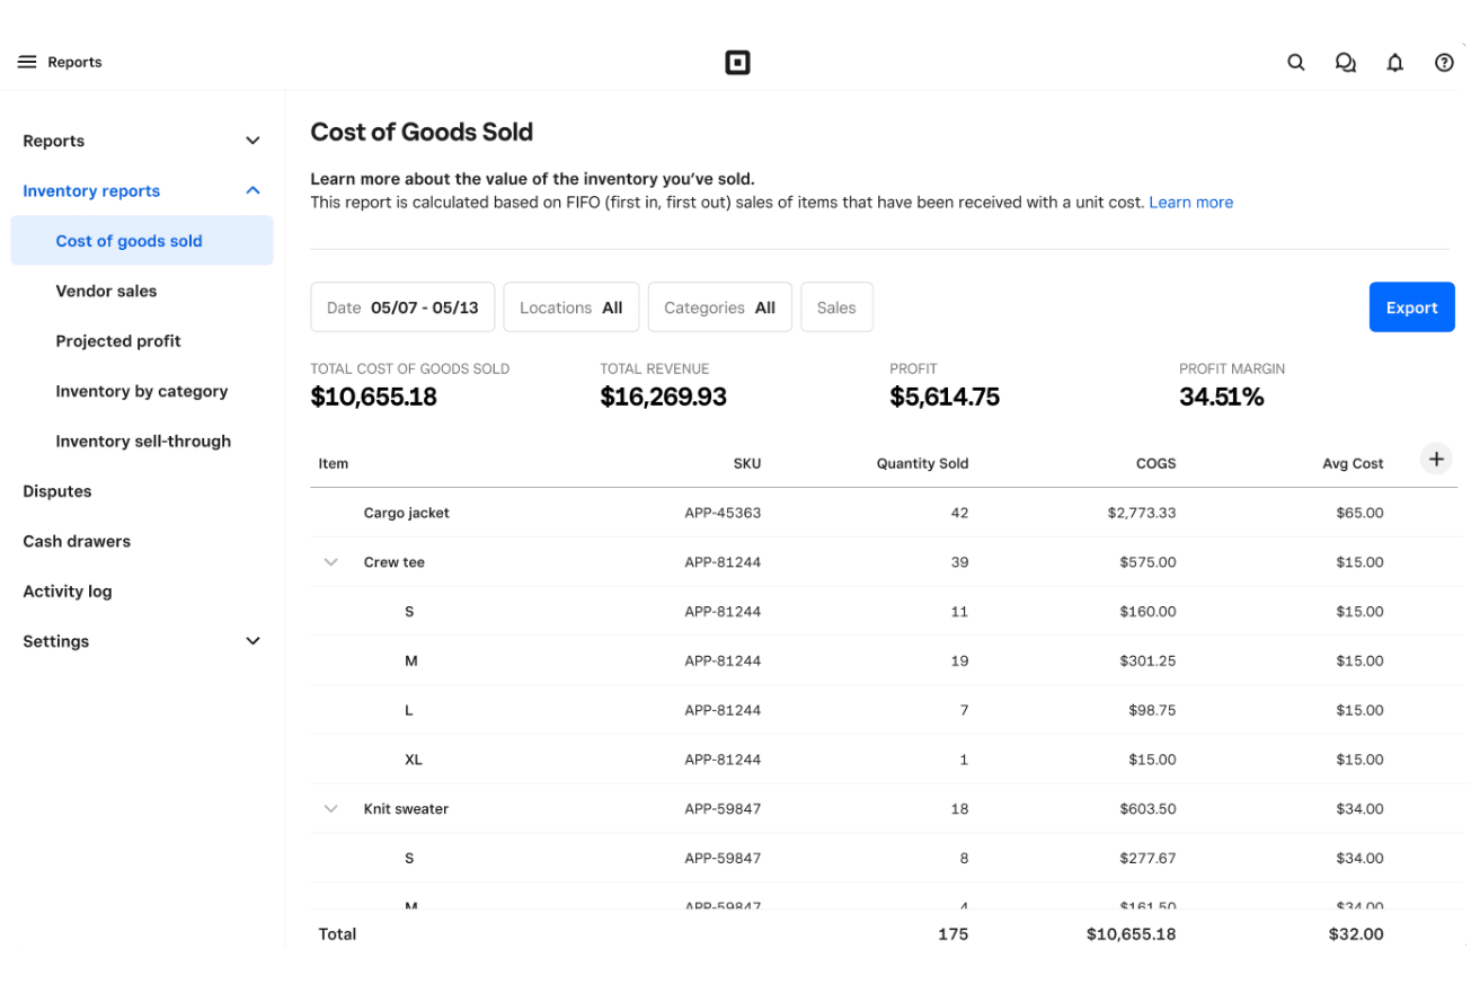Image resolution: width=1480 pixels, height=987 pixels.
Task: Export the Cost of Goods Sold report
Action: click(x=1411, y=307)
